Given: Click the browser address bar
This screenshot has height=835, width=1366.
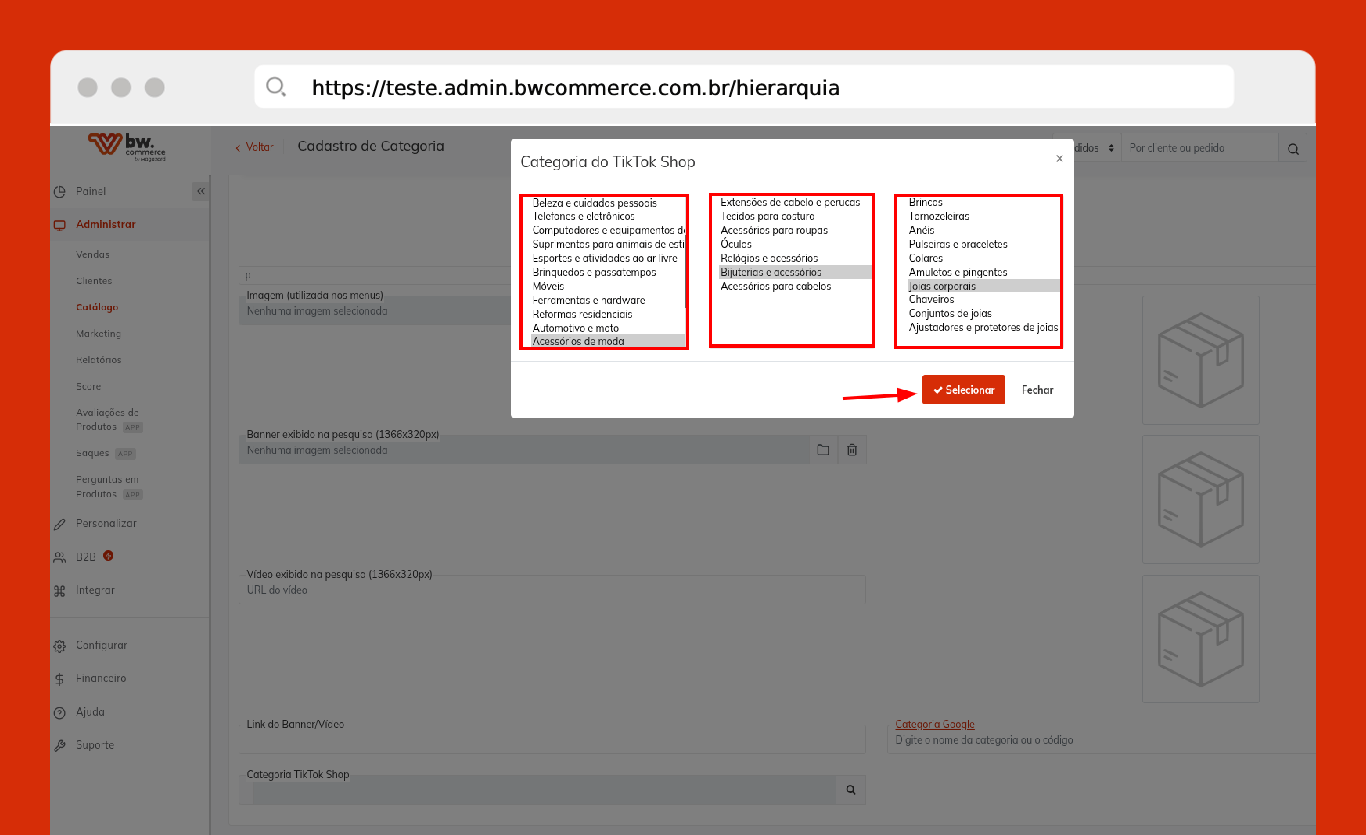Looking at the screenshot, I should [x=743, y=87].
